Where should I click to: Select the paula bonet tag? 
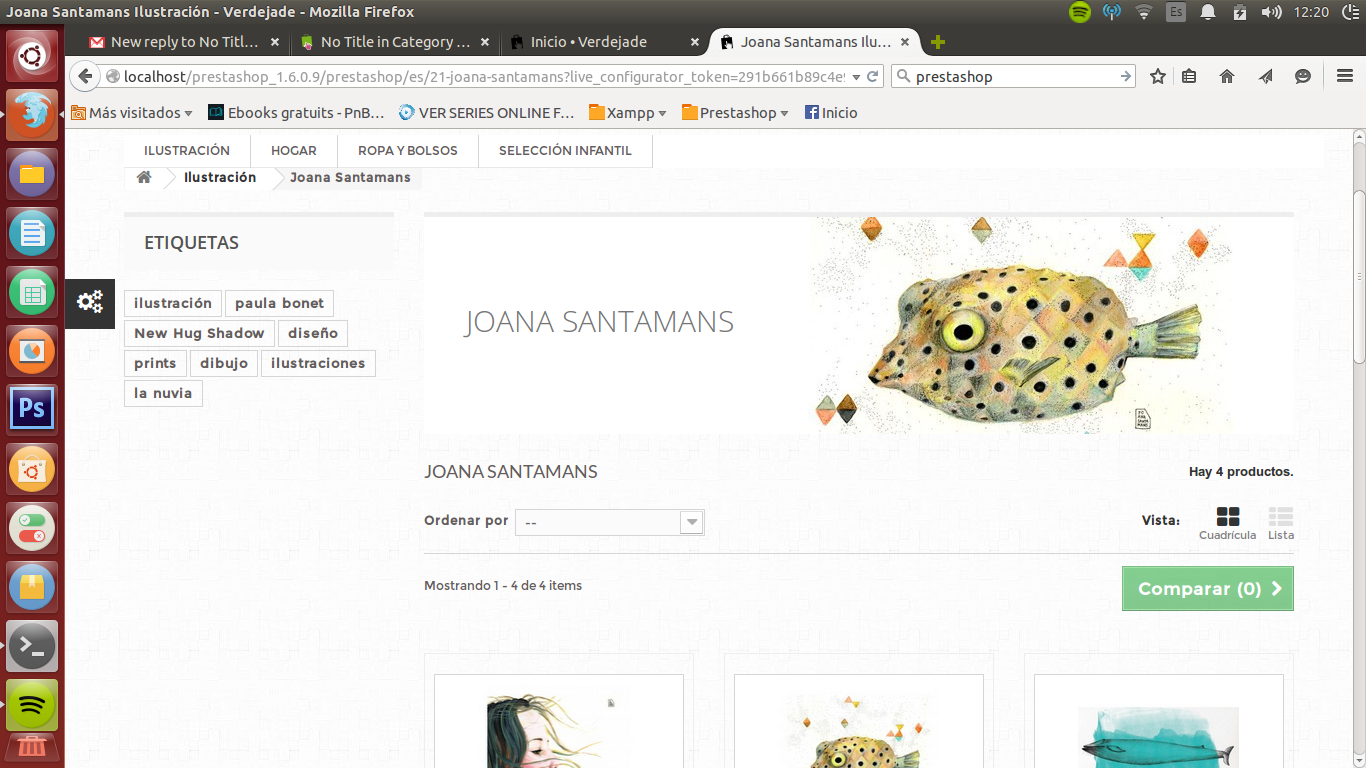pos(279,303)
